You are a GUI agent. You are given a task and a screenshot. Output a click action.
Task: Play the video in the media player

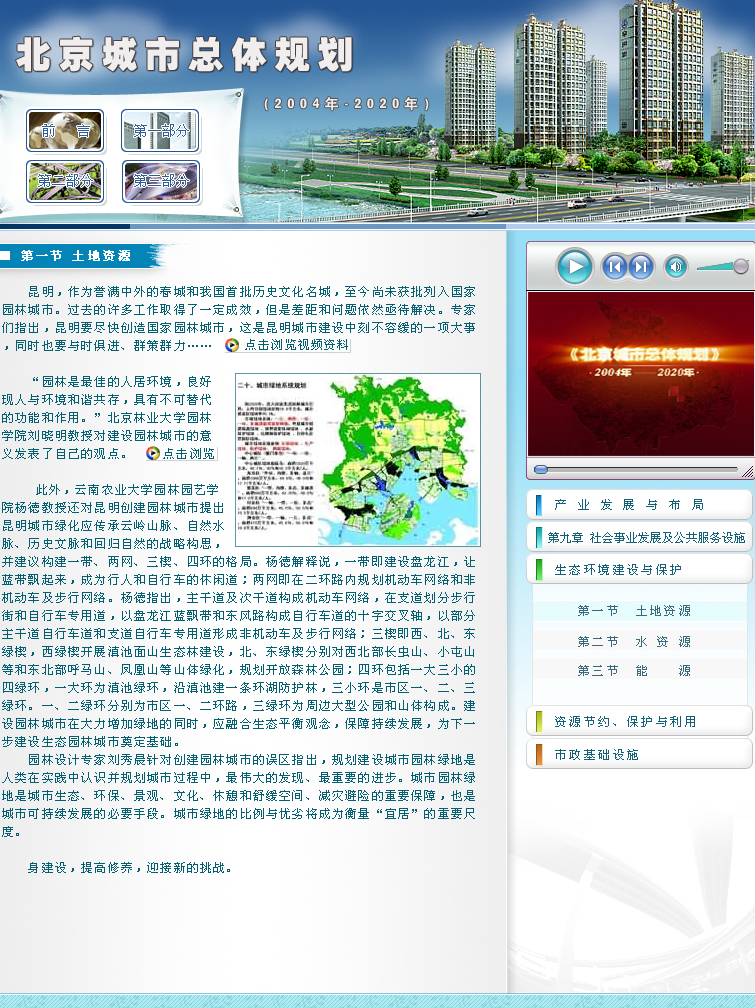point(574,266)
